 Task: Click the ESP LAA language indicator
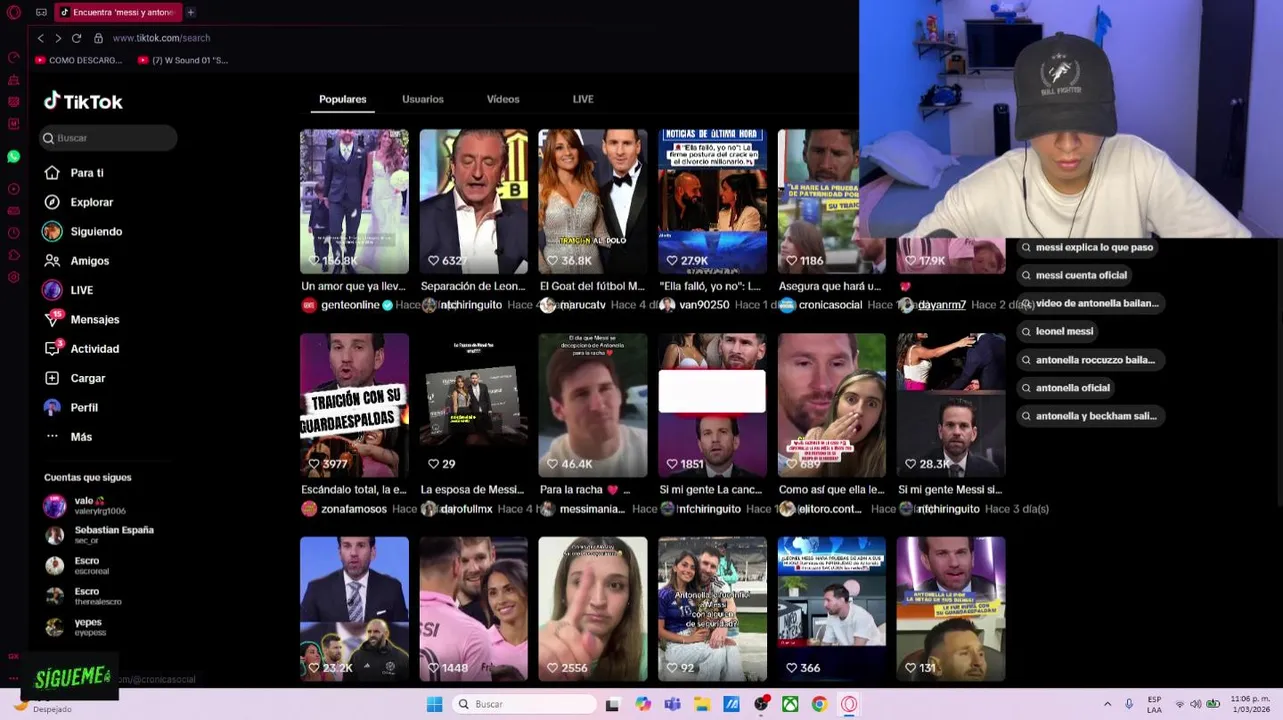tap(1155, 704)
